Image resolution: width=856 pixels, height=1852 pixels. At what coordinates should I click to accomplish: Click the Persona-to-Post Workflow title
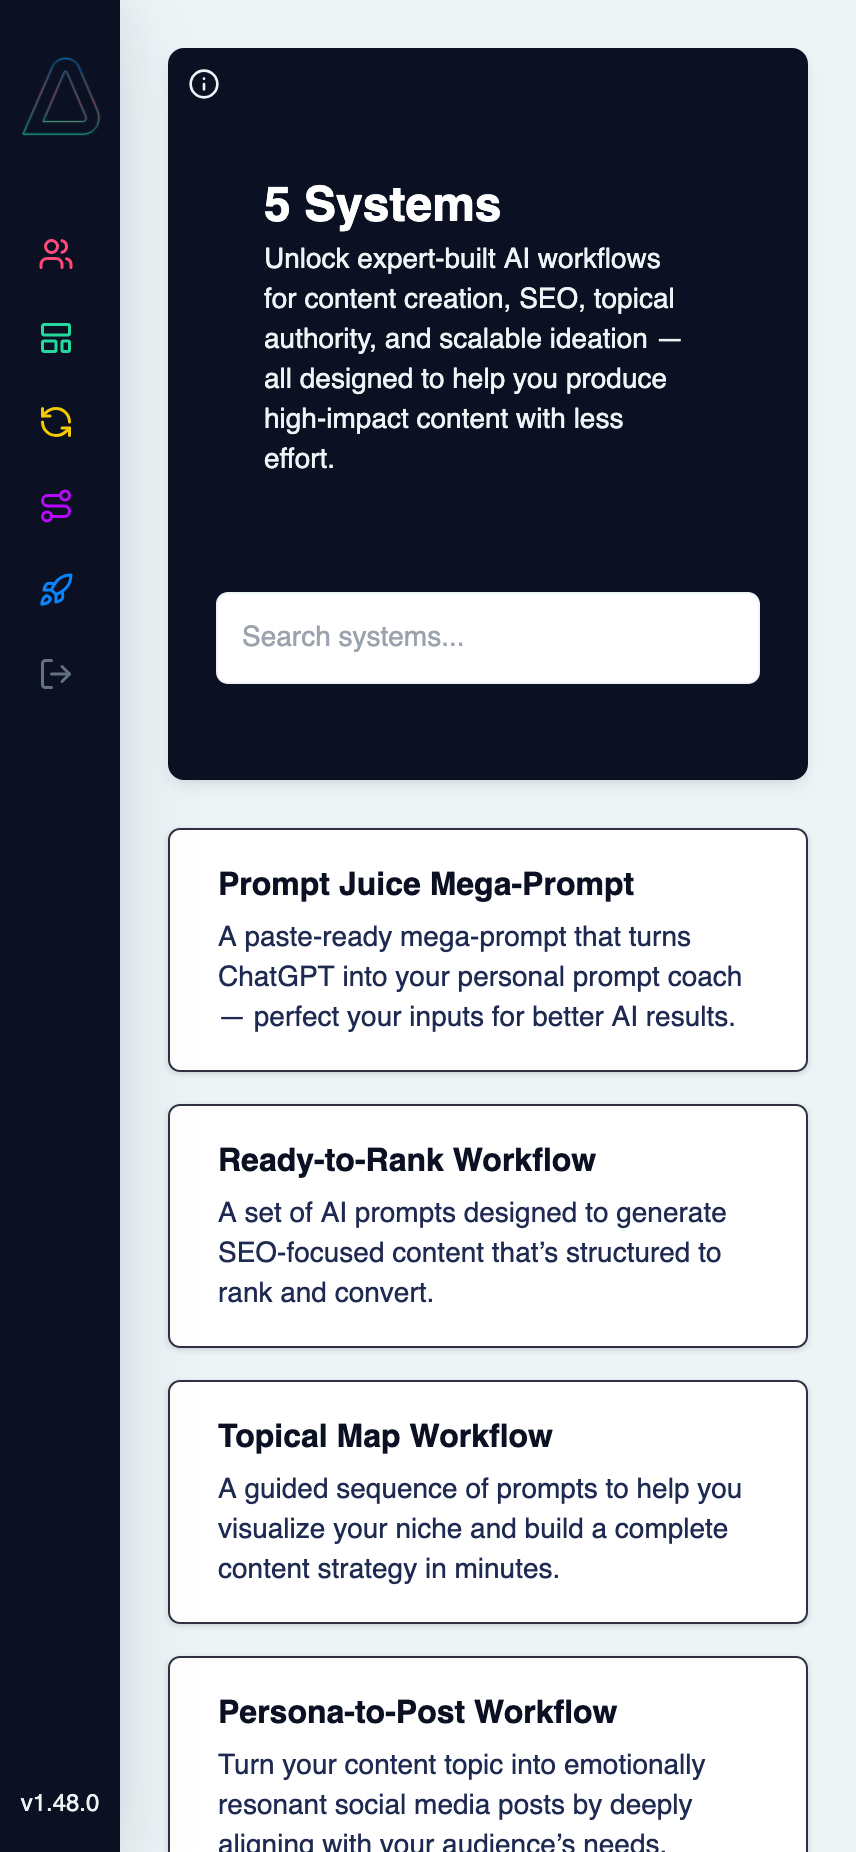[417, 1711]
